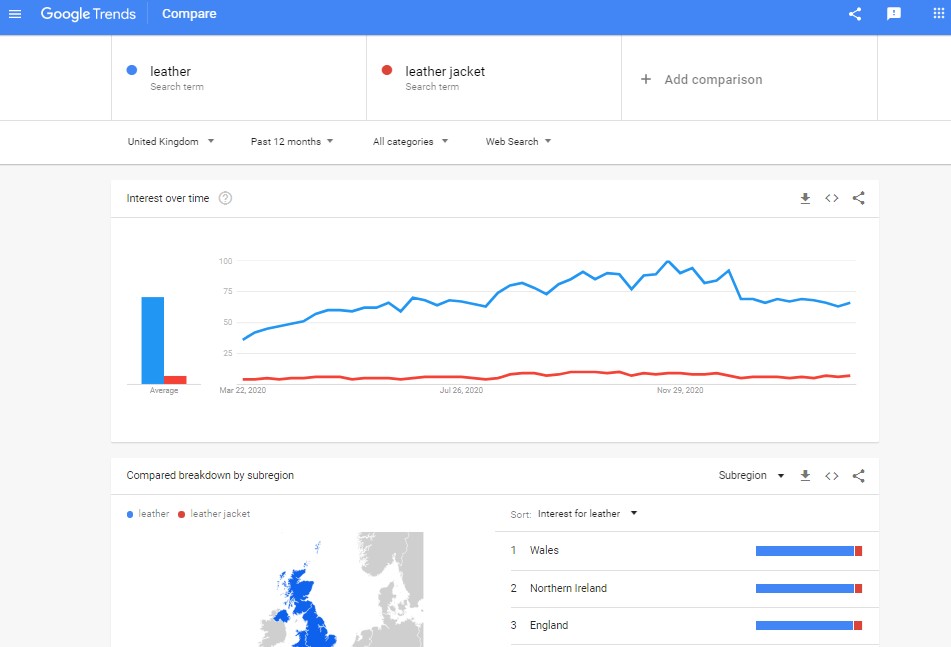Viewport: 951px width, 647px height.
Task: Open the Past 12 months time filter
Action: click(292, 142)
